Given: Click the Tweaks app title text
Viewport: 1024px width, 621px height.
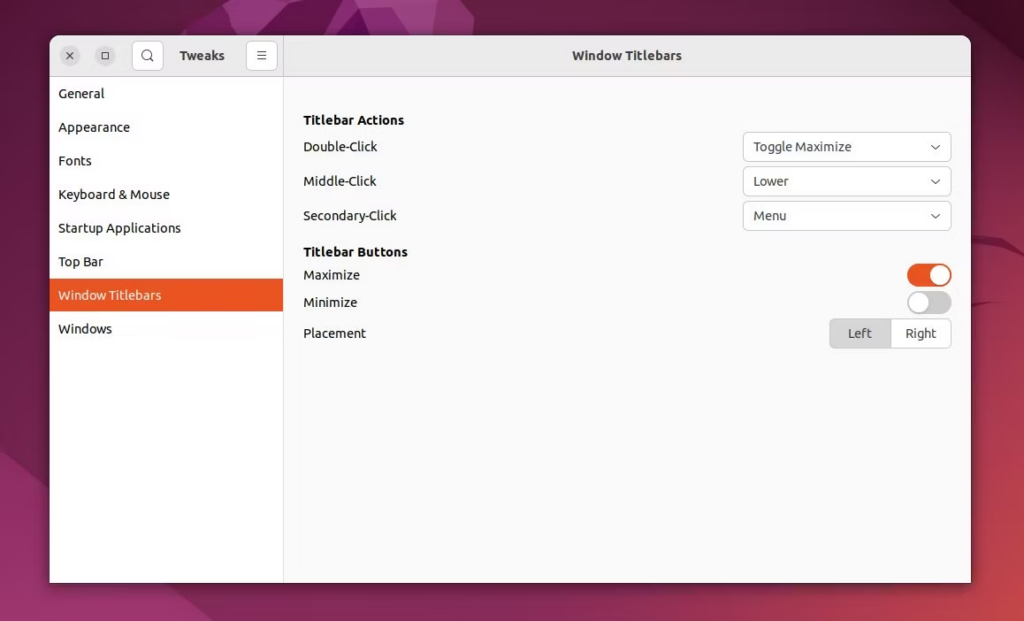Looking at the screenshot, I should pyautogui.click(x=202, y=56).
